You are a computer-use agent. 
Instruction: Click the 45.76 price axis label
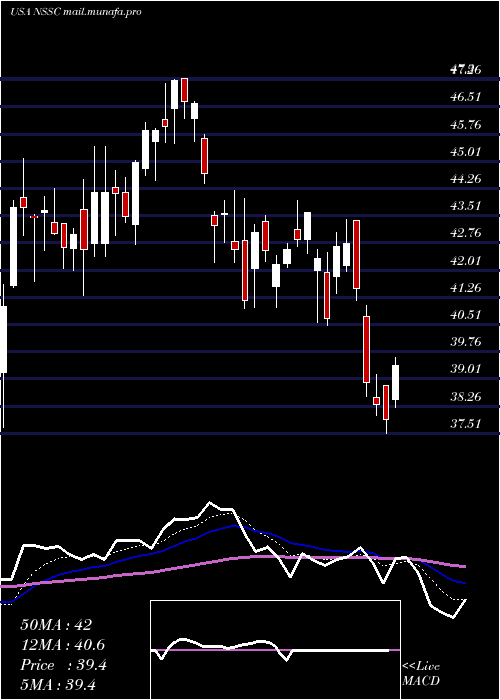point(466,124)
